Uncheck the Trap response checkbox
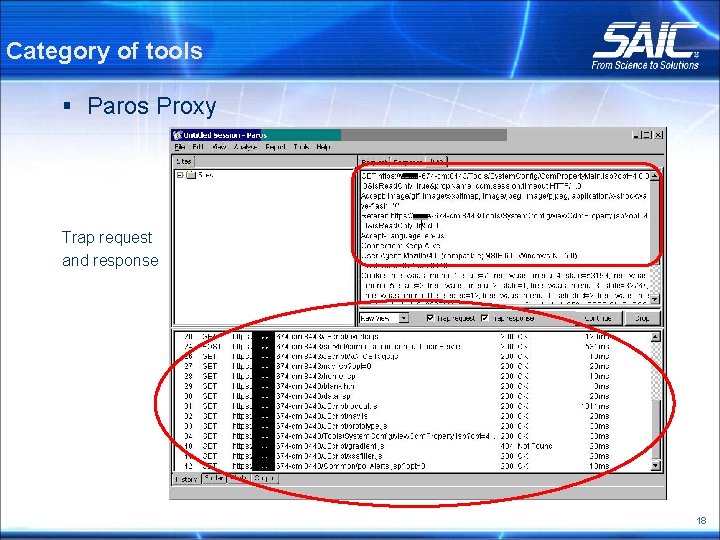Image resolution: width=720 pixels, height=540 pixels. [484, 318]
